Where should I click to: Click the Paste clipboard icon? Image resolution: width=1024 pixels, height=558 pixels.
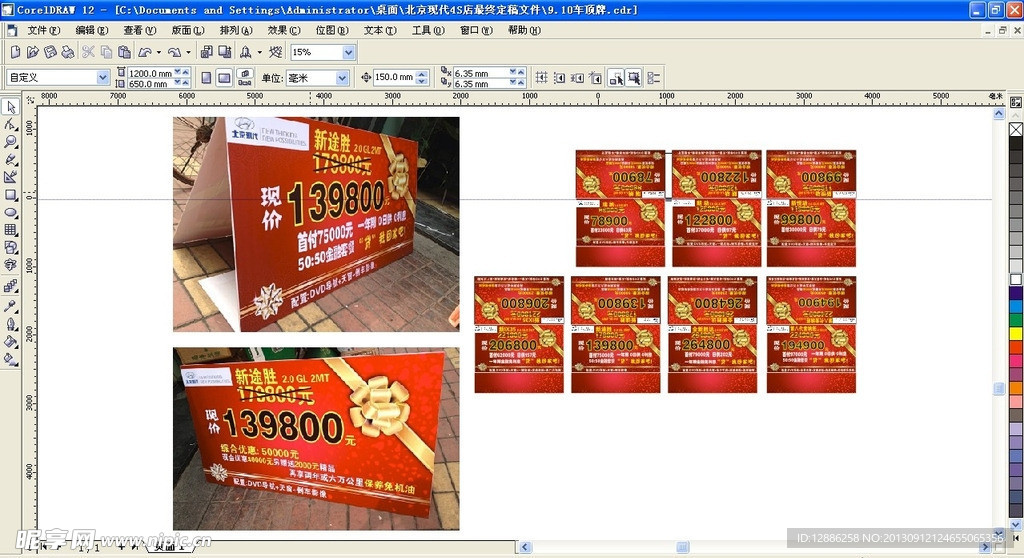click(x=124, y=52)
